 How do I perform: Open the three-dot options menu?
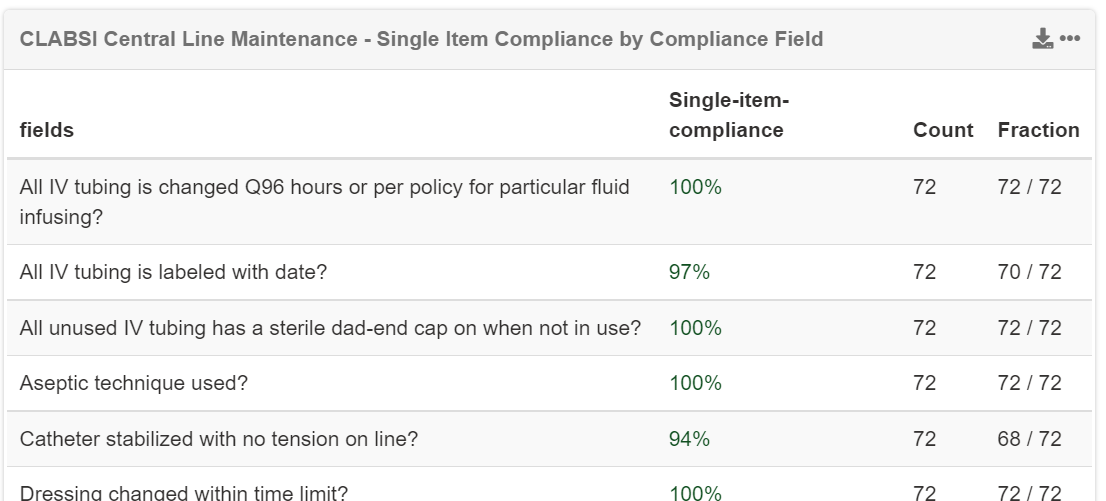pos(1070,39)
